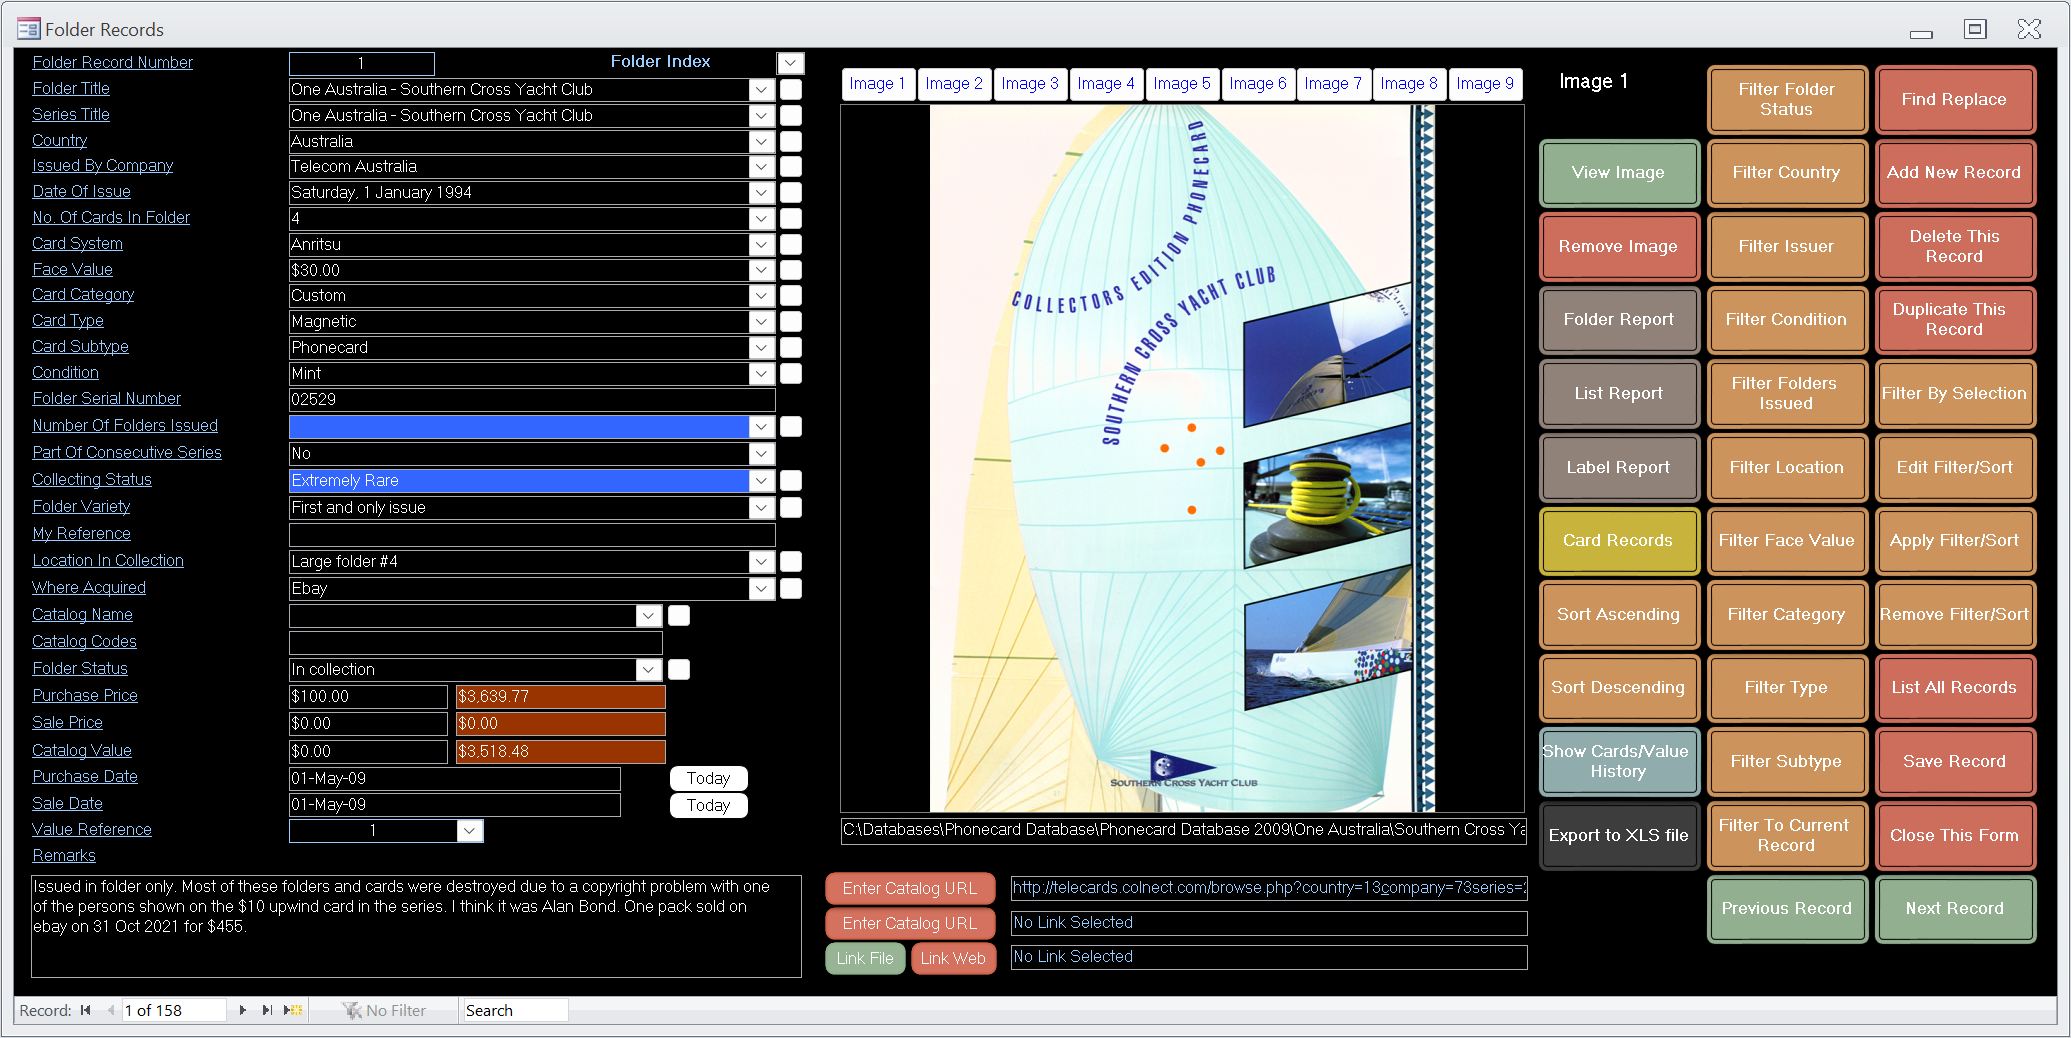Image resolution: width=2071 pixels, height=1038 pixels.
Task: Click previous record arrow in navigator
Action: pyautogui.click(x=110, y=1010)
